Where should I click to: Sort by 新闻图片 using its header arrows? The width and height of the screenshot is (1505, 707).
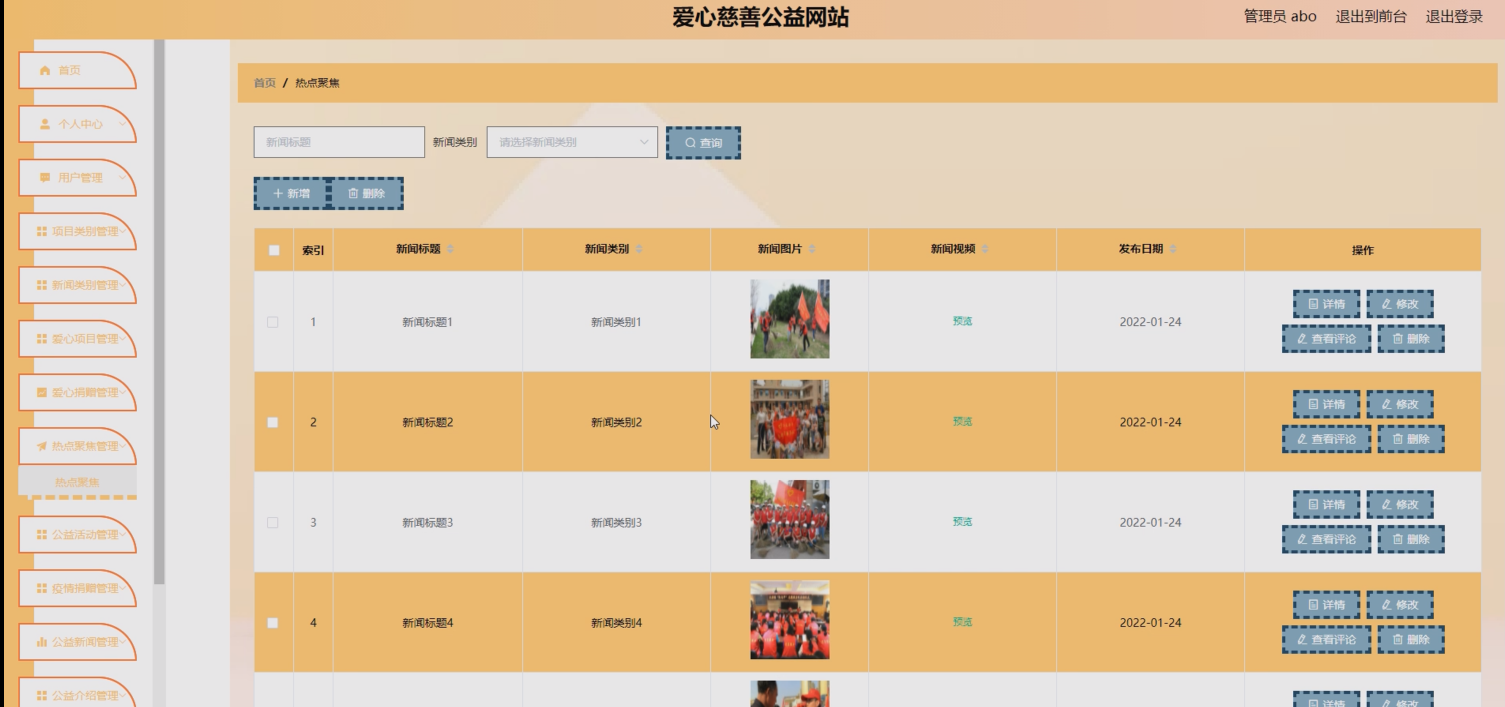tap(812, 249)
